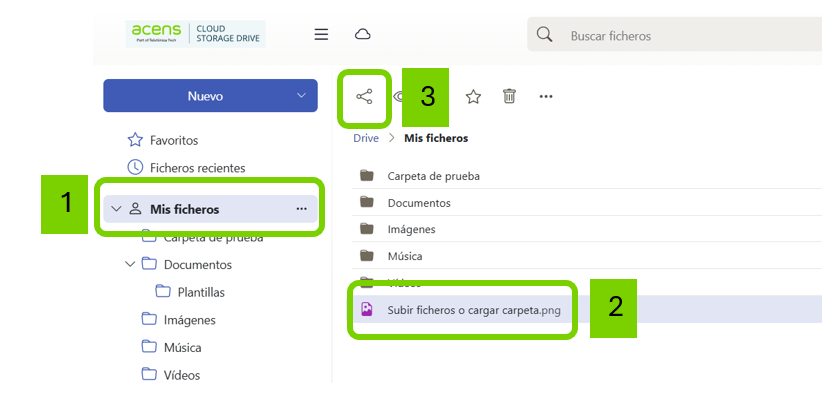Collapse the Documentos tree chevron

point(130,264)
